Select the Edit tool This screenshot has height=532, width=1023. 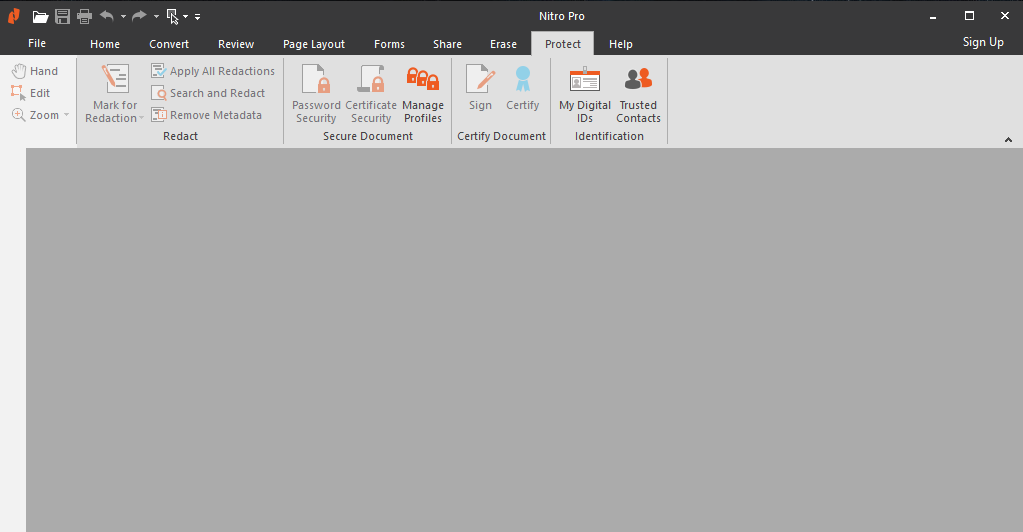pos(31,93)
